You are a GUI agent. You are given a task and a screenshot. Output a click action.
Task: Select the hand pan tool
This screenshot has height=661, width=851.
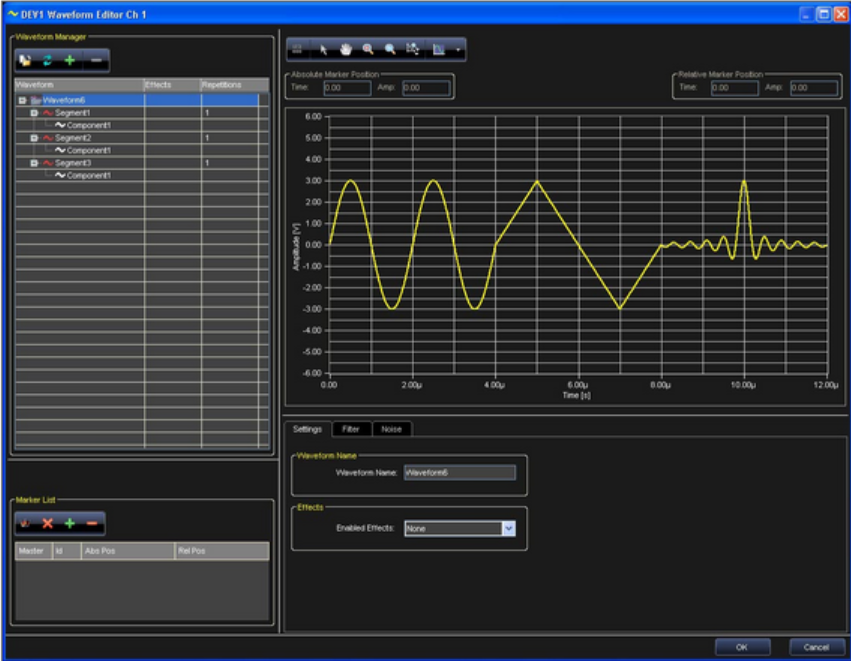coord(346,47)
